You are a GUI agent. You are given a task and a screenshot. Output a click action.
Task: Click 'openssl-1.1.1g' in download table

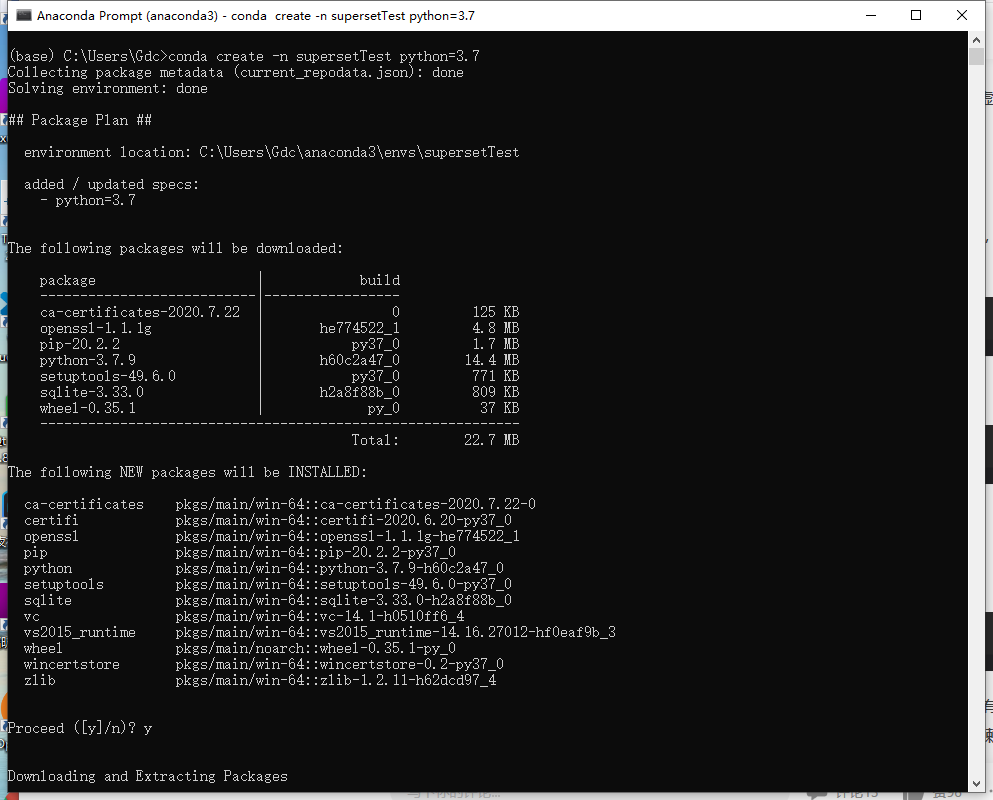(x=96, y=328)
